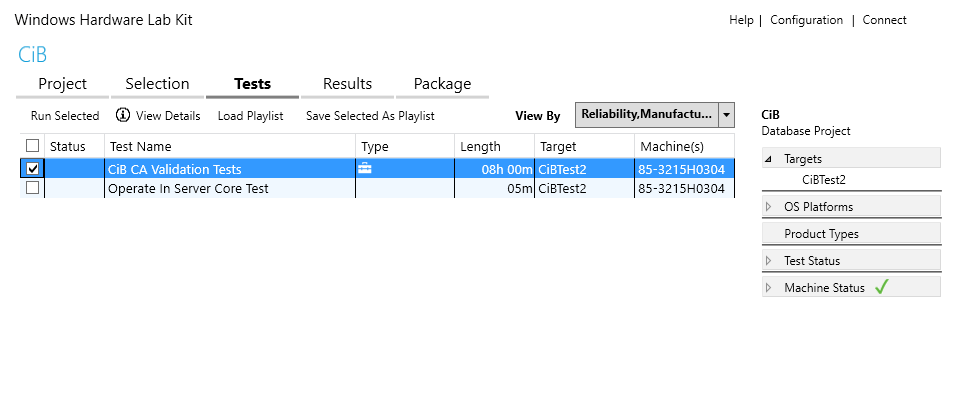The image size is (962, 418).
Task: Click the green checkmark next to Machine Status
Action: pos(882,287)
